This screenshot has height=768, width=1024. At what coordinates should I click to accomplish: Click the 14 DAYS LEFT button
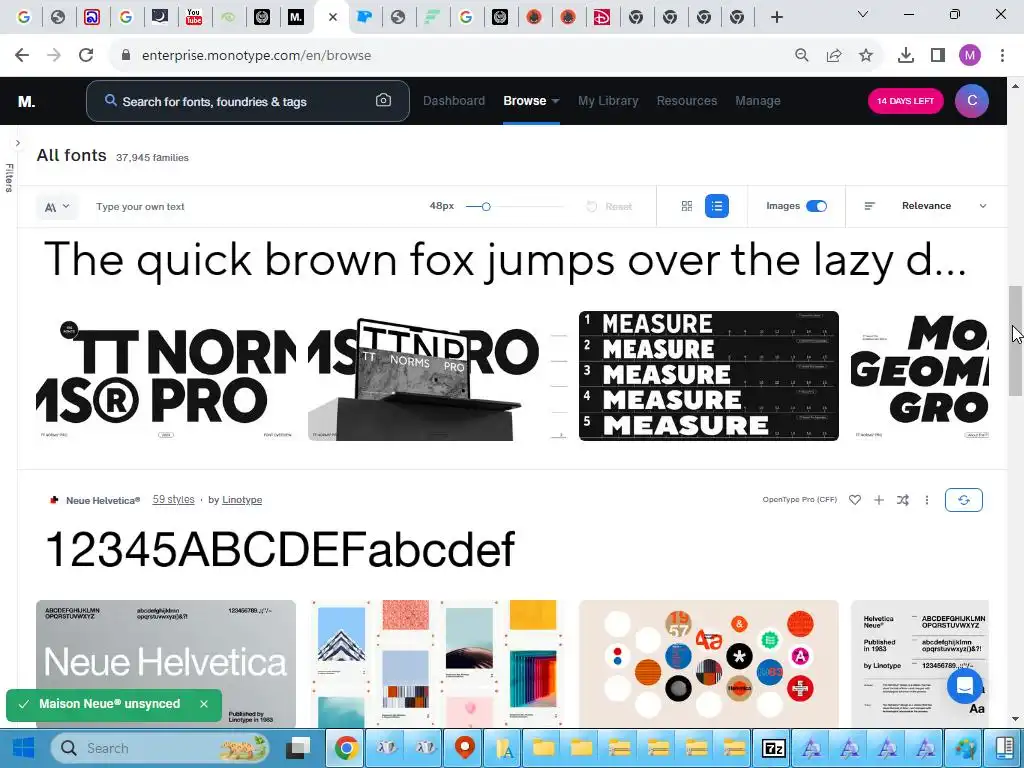[x=905, y=101]
